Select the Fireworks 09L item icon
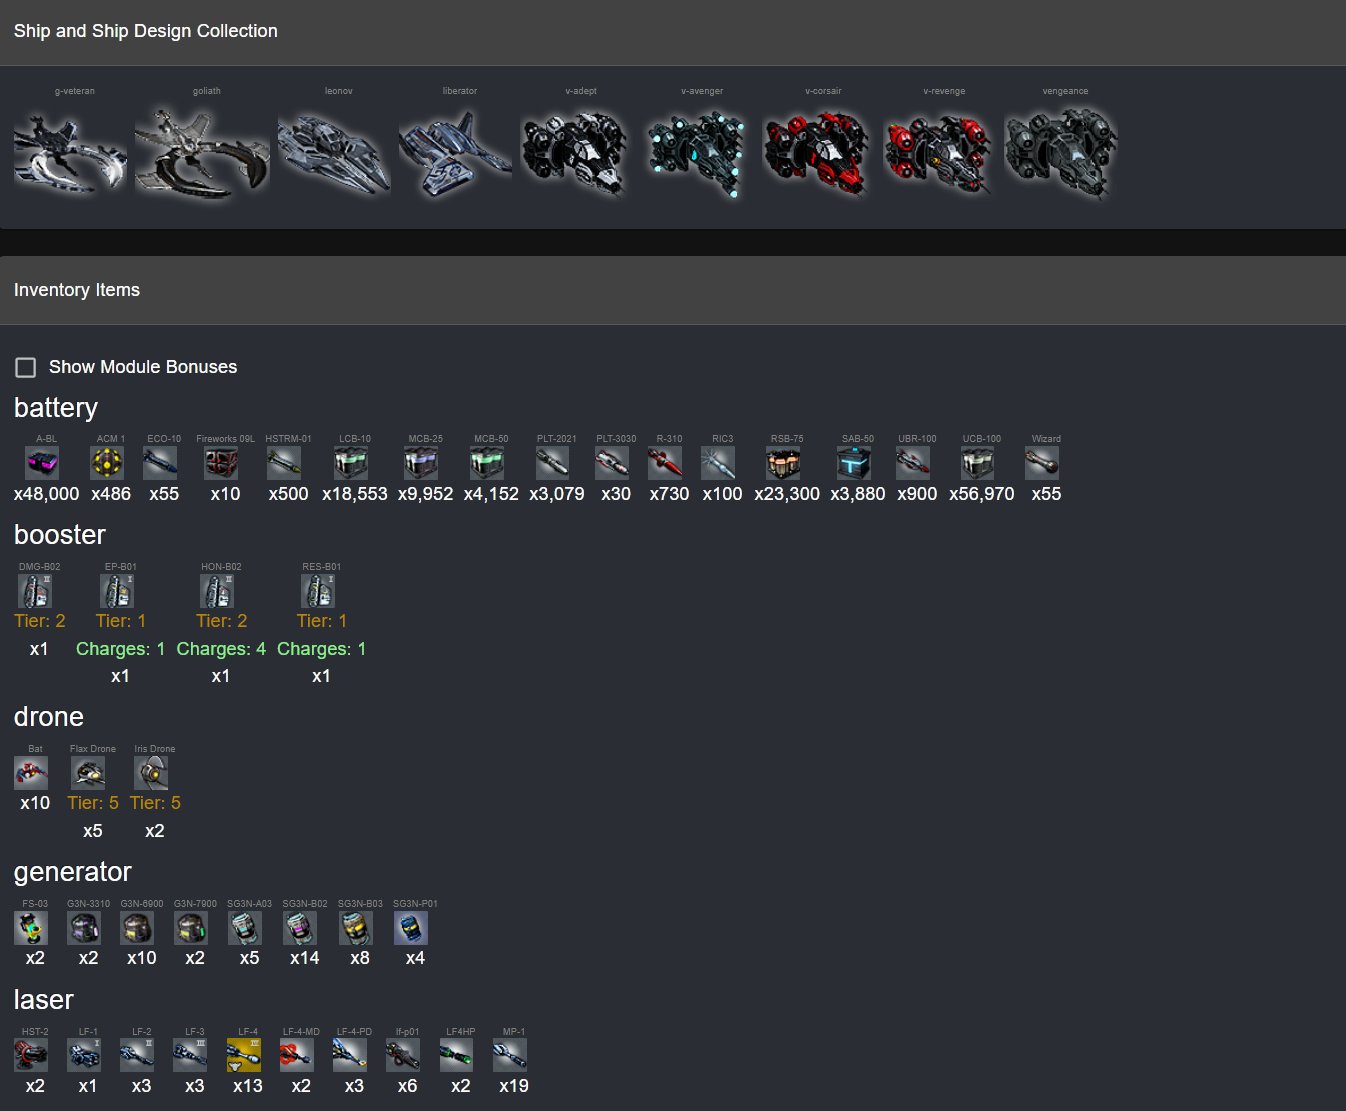The width and height of the screenshot is (1346, 1111). pos(221,463)
